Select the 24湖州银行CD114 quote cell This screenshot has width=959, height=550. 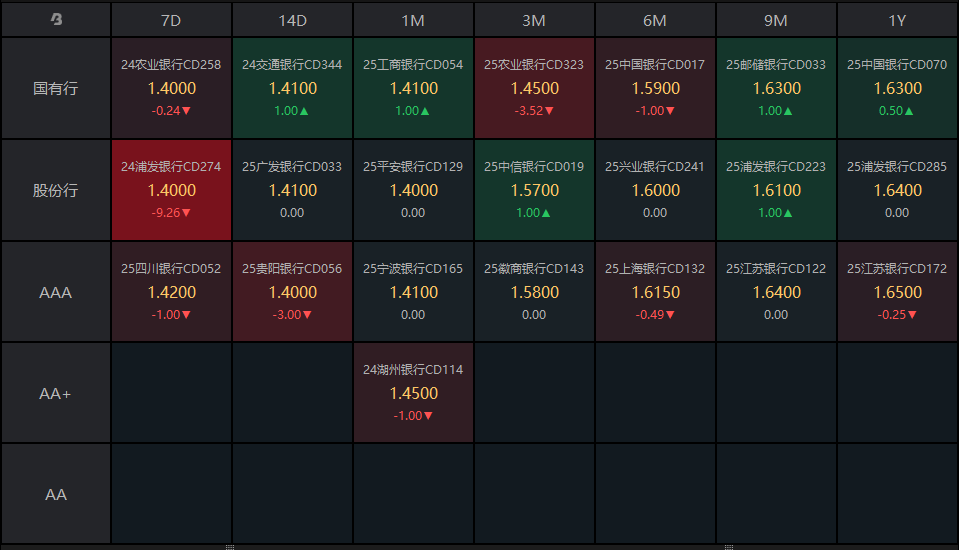(x=413, y=393)
